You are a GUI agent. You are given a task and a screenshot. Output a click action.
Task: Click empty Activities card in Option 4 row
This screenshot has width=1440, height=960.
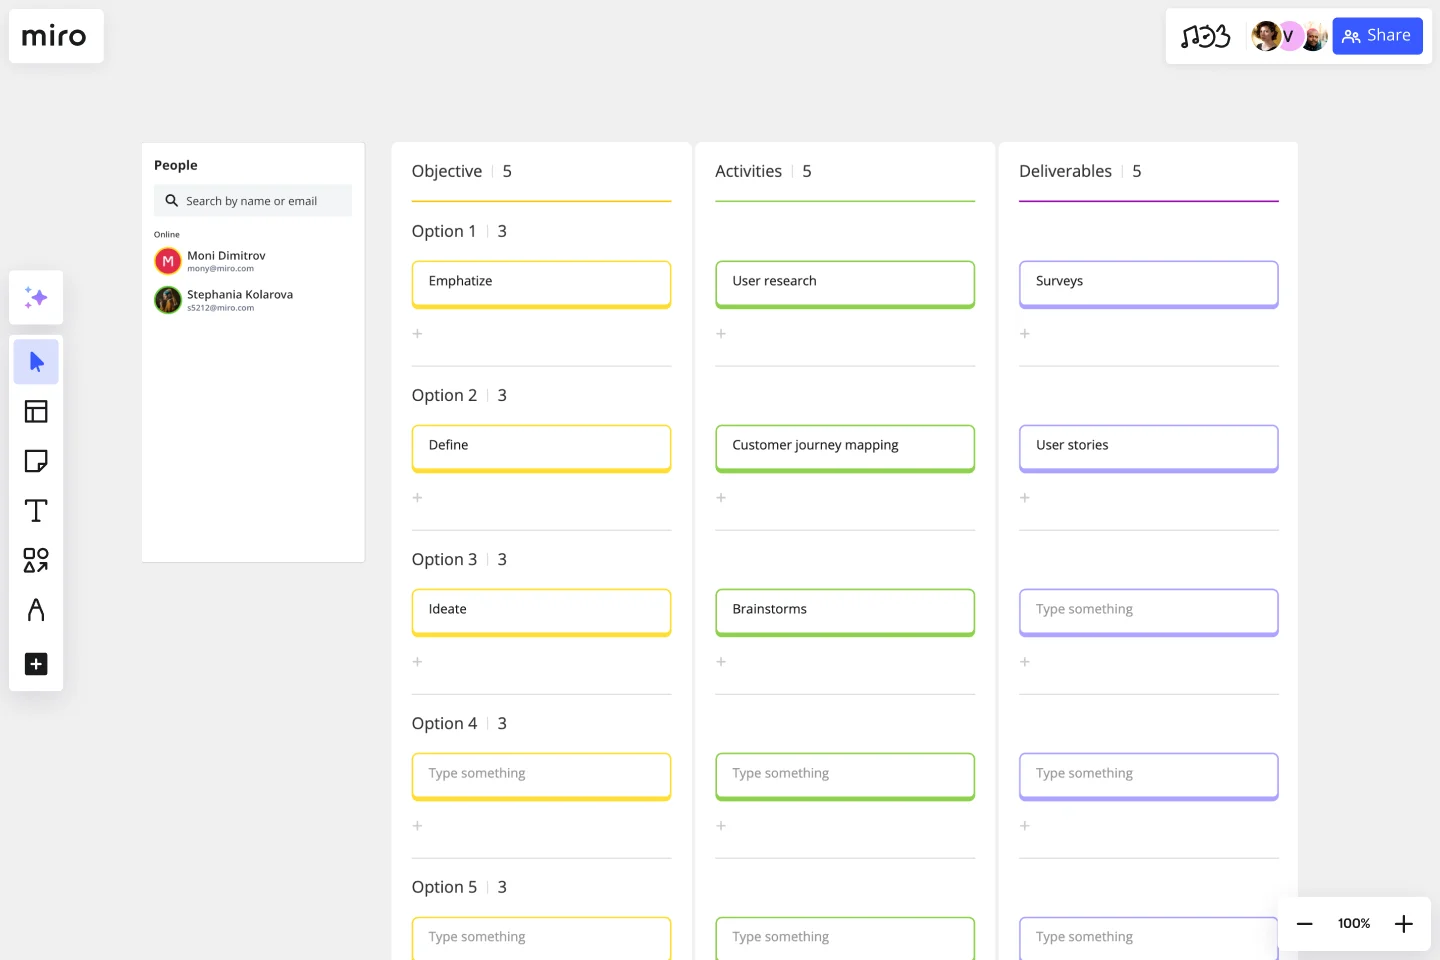845,777
